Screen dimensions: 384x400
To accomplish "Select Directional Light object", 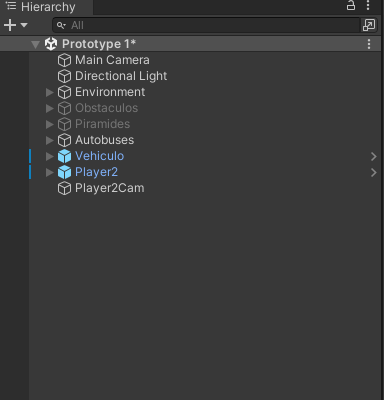I will point(121,76).
